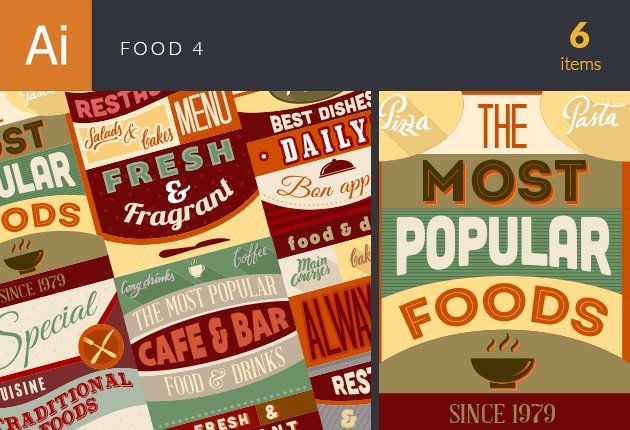630x430 pixels.
Task: Click the 6 items count label
Action: (580, 47)
